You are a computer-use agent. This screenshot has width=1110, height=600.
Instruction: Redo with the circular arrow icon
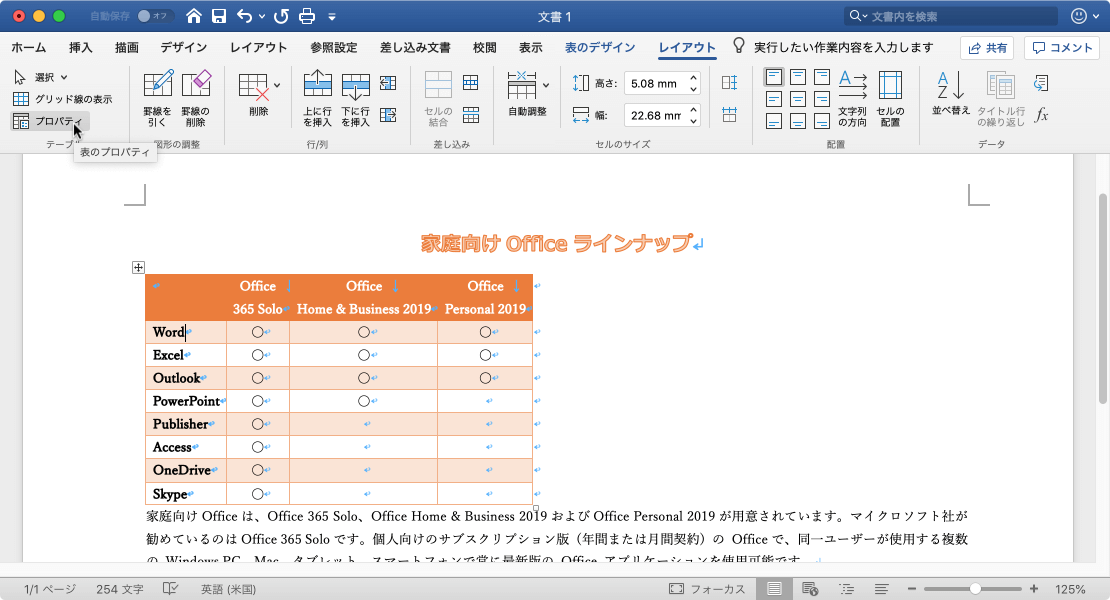pos(281,16)
